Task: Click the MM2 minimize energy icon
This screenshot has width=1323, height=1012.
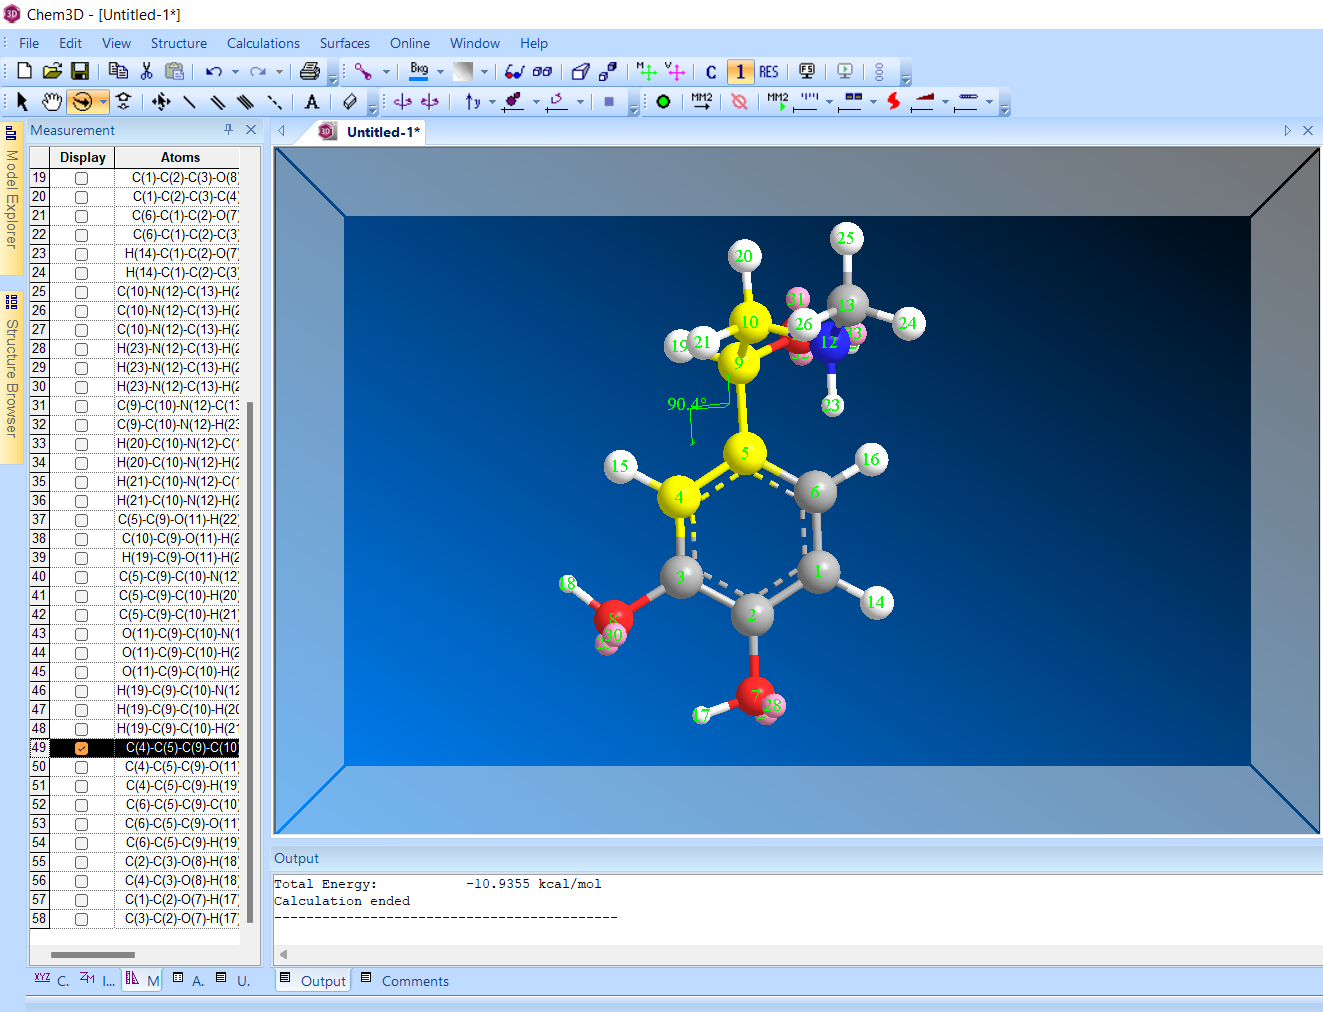Action: 701,101
